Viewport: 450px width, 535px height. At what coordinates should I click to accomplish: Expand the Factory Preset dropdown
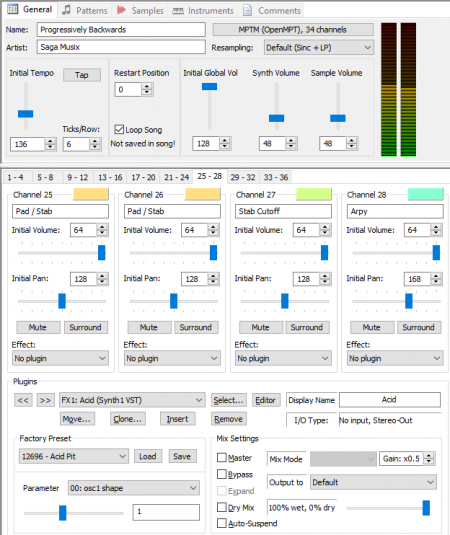pos(73,456)
